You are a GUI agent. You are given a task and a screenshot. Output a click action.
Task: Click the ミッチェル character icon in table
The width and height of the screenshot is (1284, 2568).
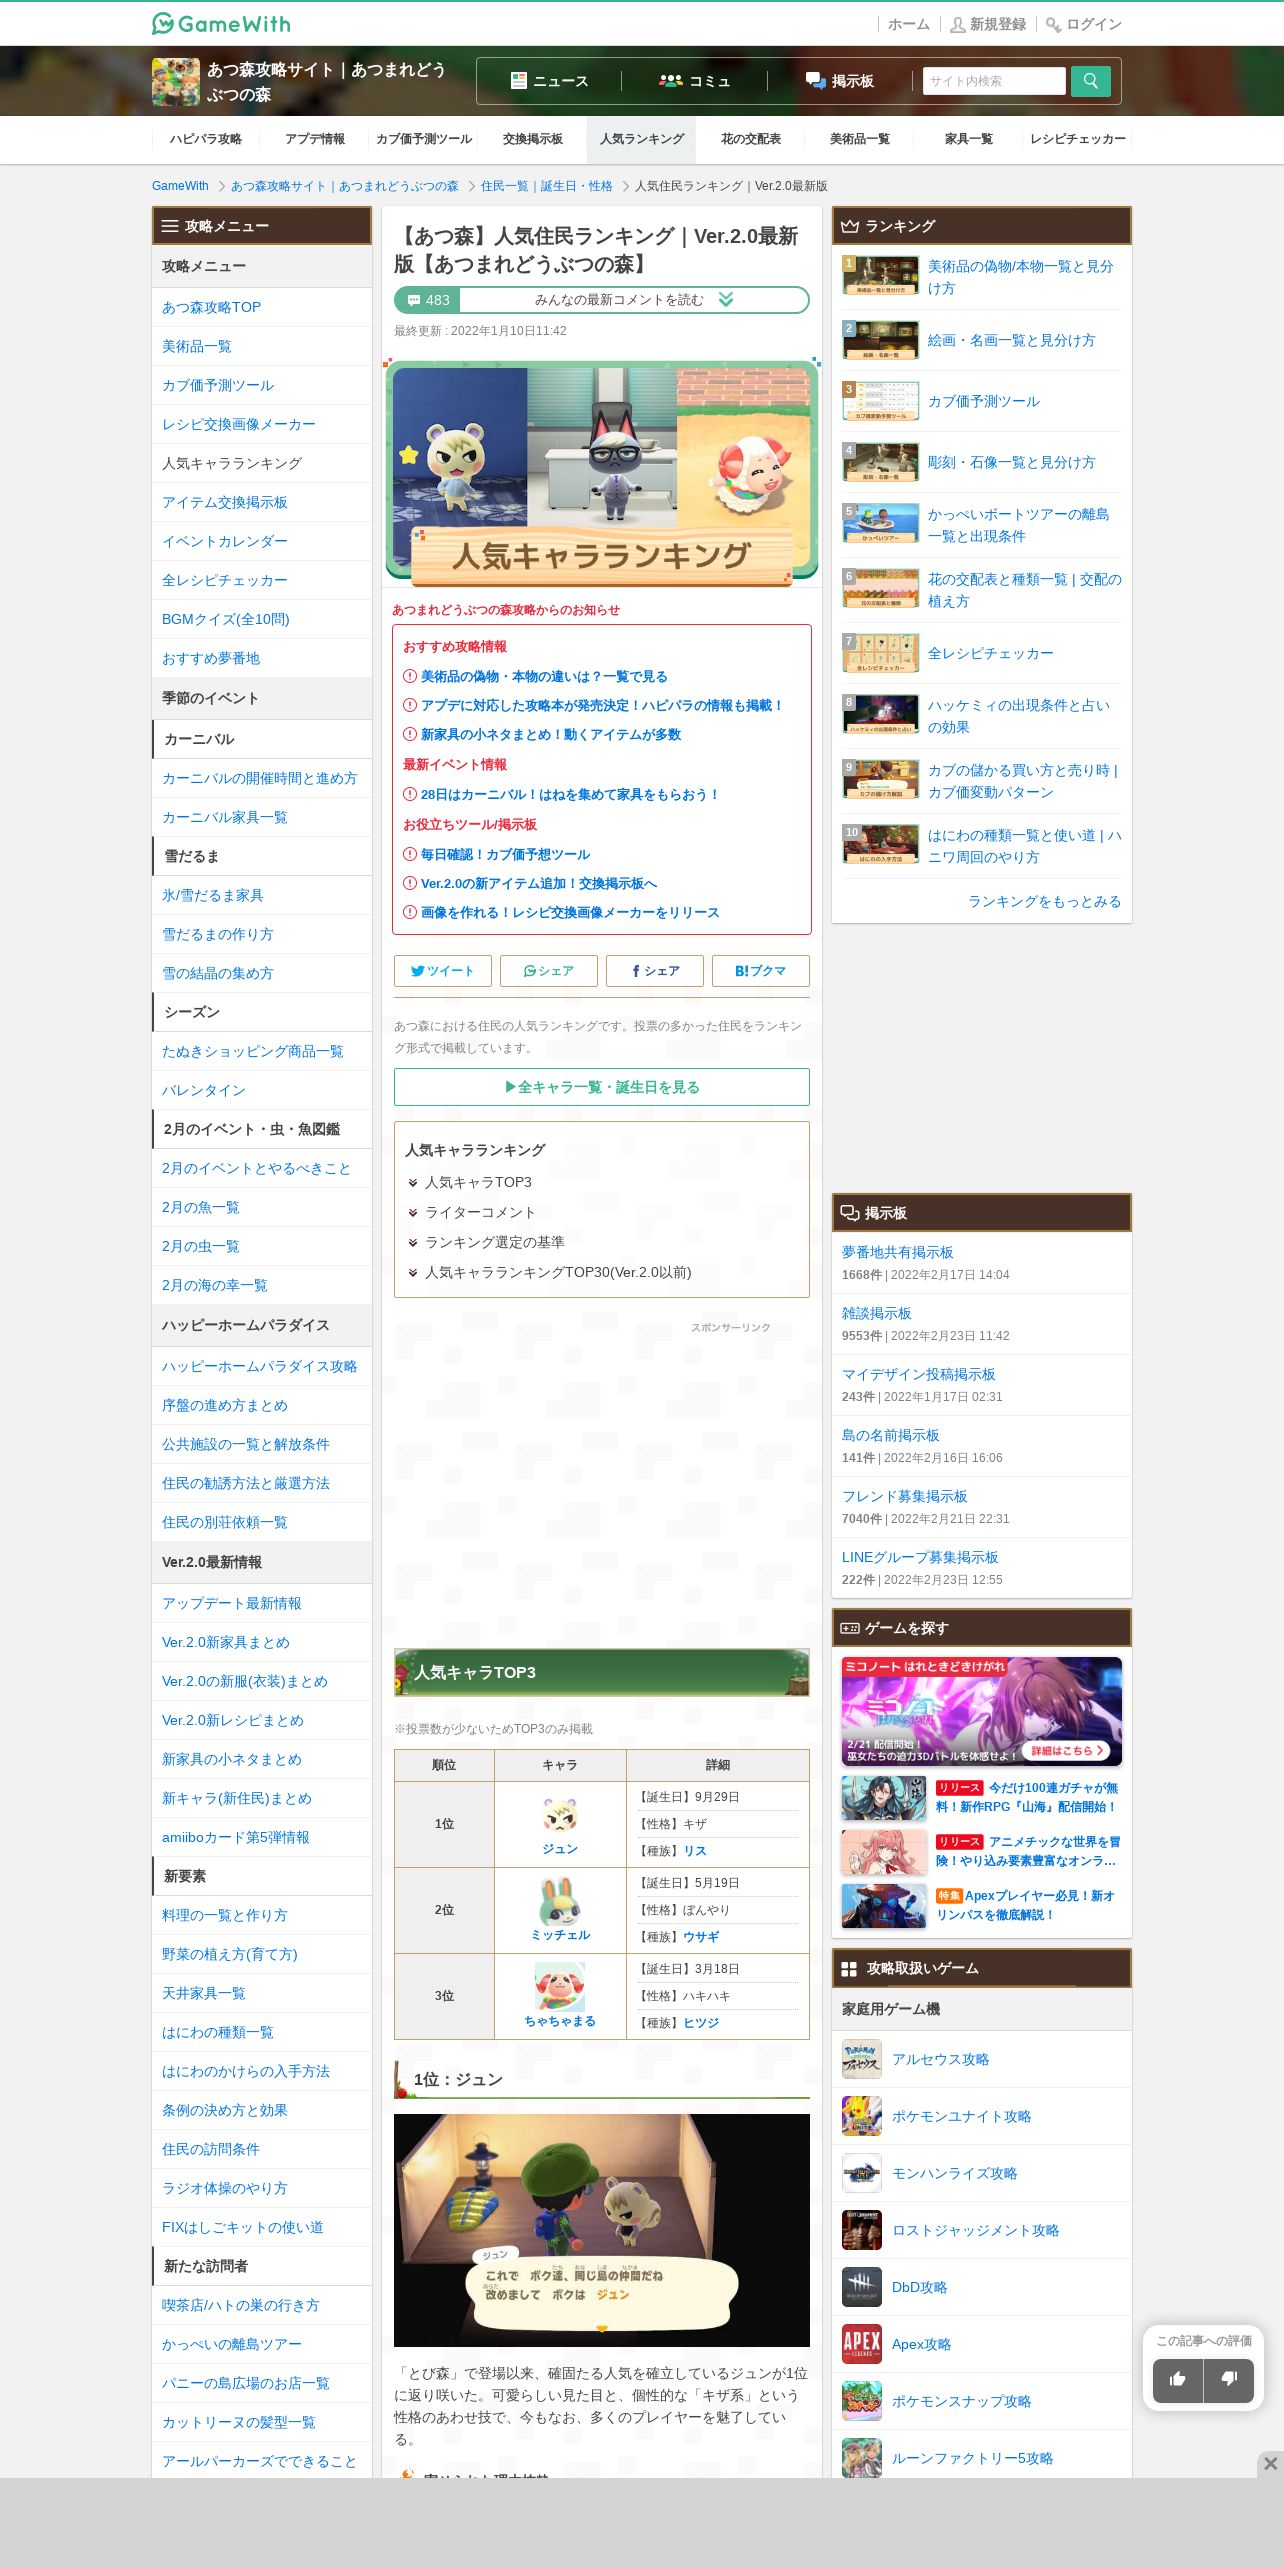560,1900
